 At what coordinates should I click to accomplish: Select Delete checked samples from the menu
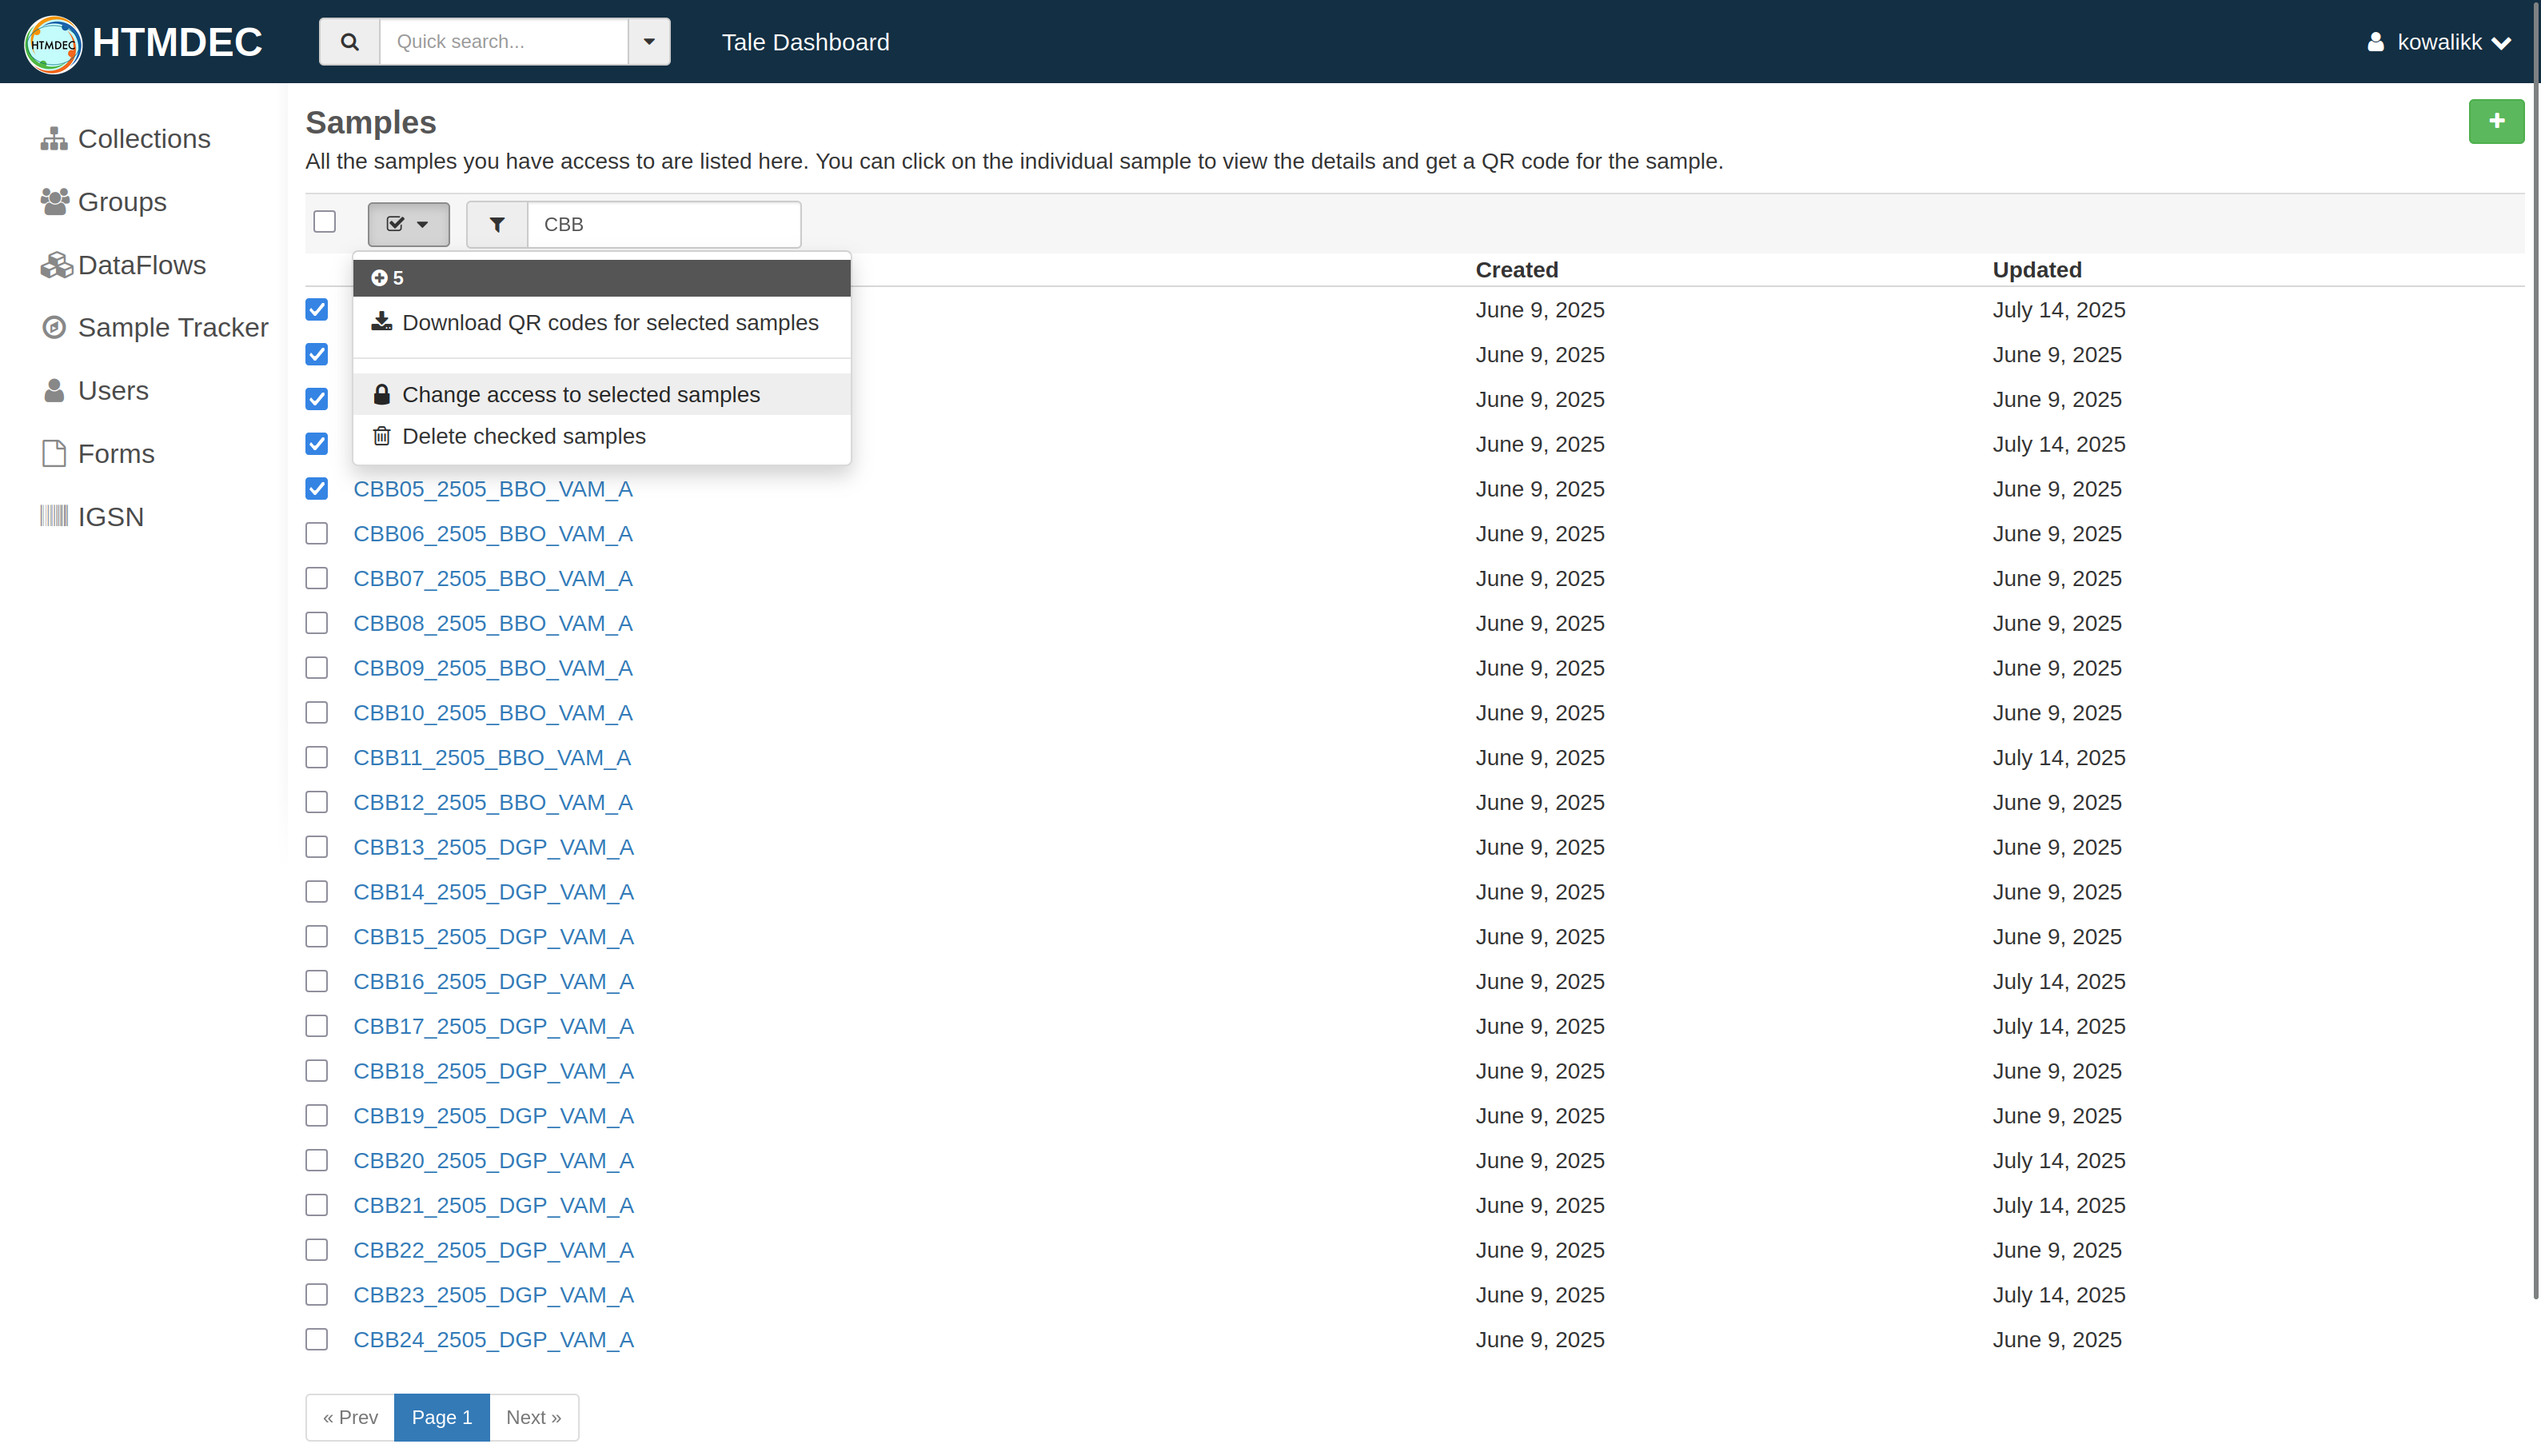pyautogui.click(x=524, y=436)
